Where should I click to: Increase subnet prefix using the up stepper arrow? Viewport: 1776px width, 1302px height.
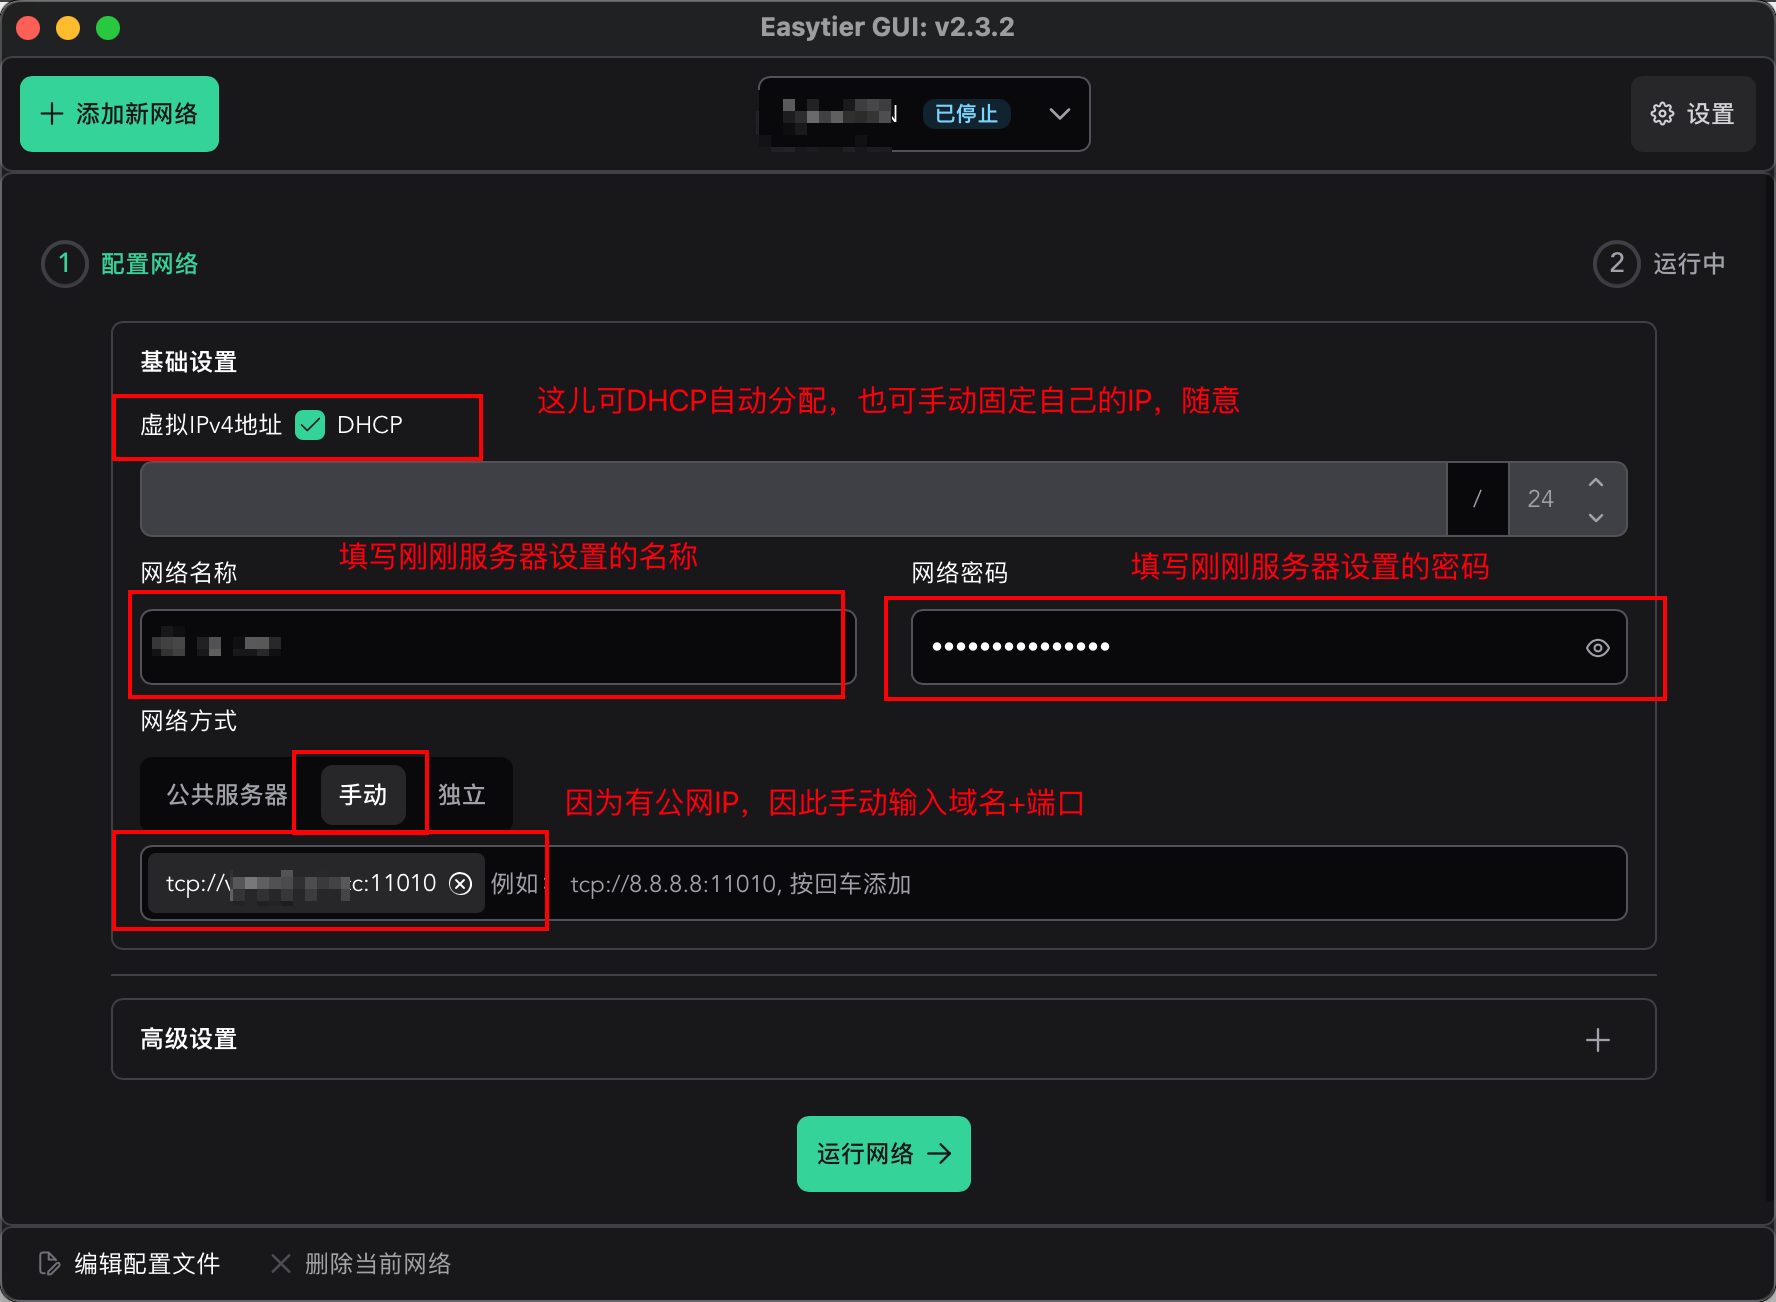coord(1596,483)
